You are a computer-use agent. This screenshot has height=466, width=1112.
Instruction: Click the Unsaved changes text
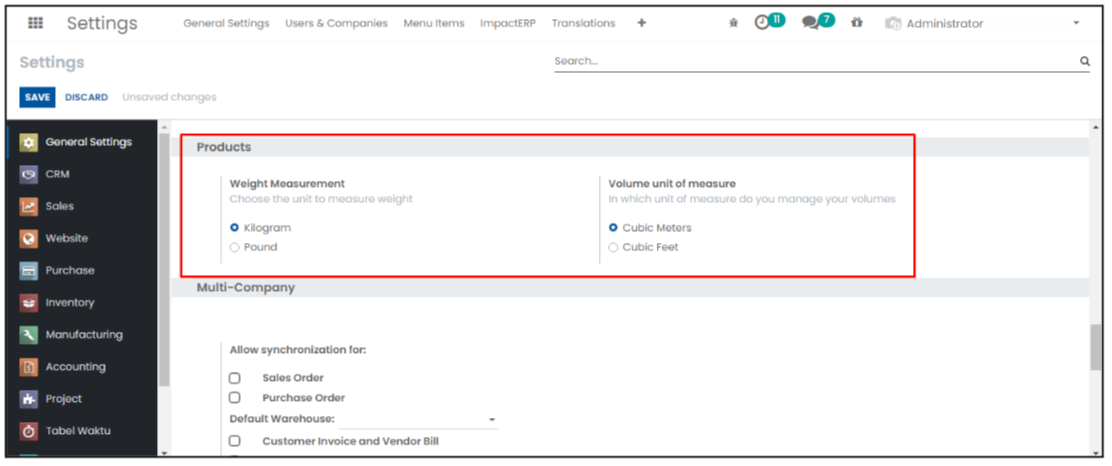169,97
